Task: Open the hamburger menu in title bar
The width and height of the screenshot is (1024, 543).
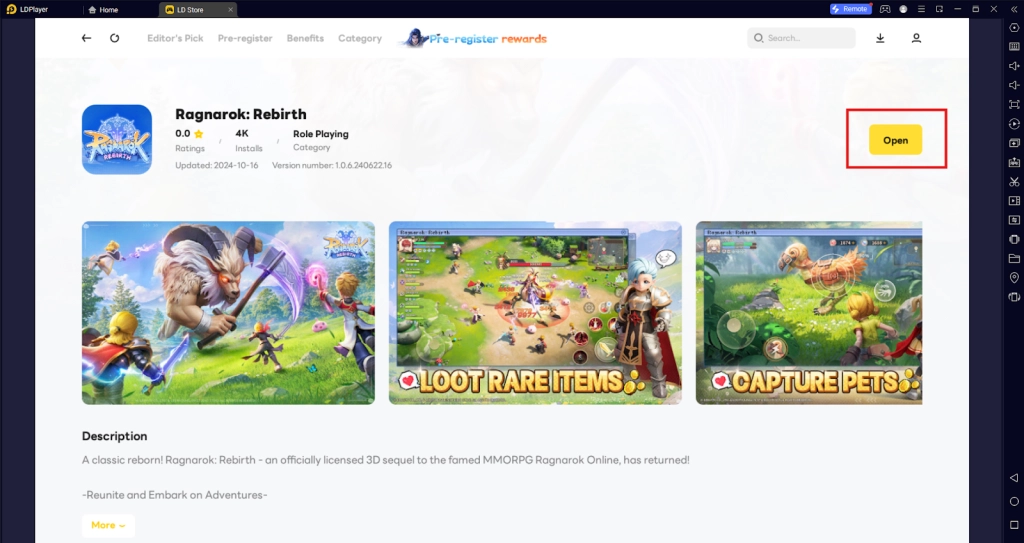Action: coord(921,9)
